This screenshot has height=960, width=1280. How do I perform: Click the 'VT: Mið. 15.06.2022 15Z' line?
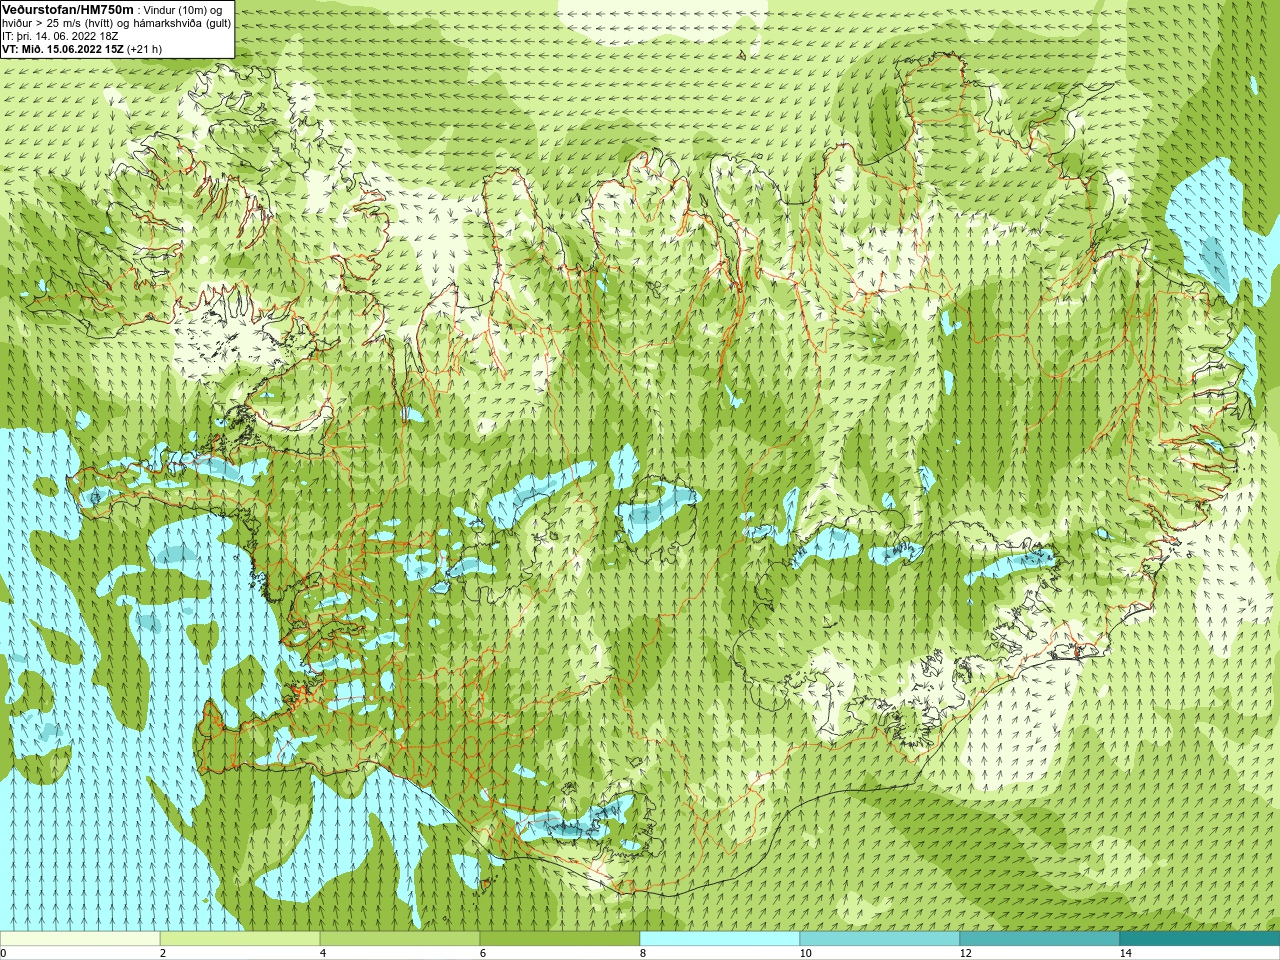coord(63,49)
